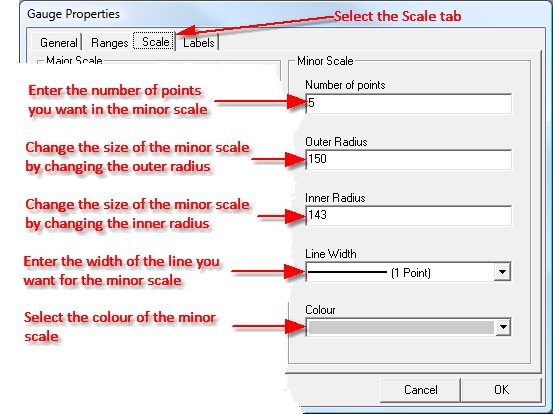Go to the Labels tab

point(198,43)
